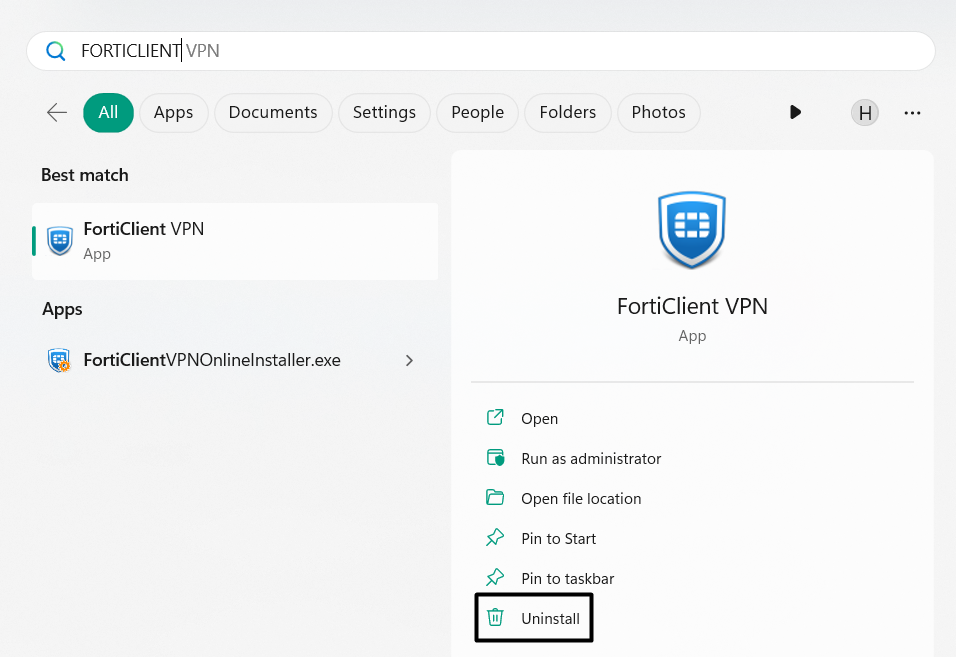Choose Pin to Start option
This screenshot has width=956, height=657.
[558, 538]
